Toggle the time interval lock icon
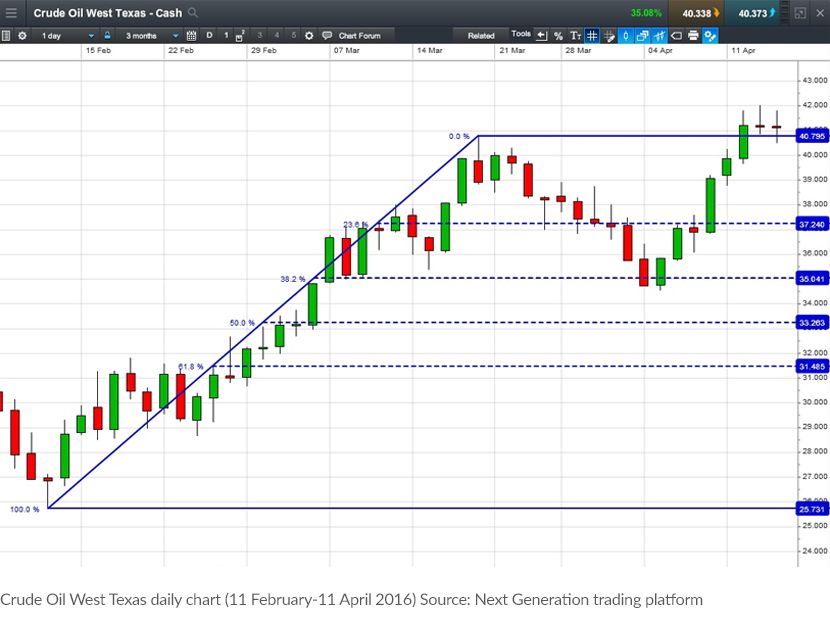Screen dimensions: 830x618 coord(107,35)
